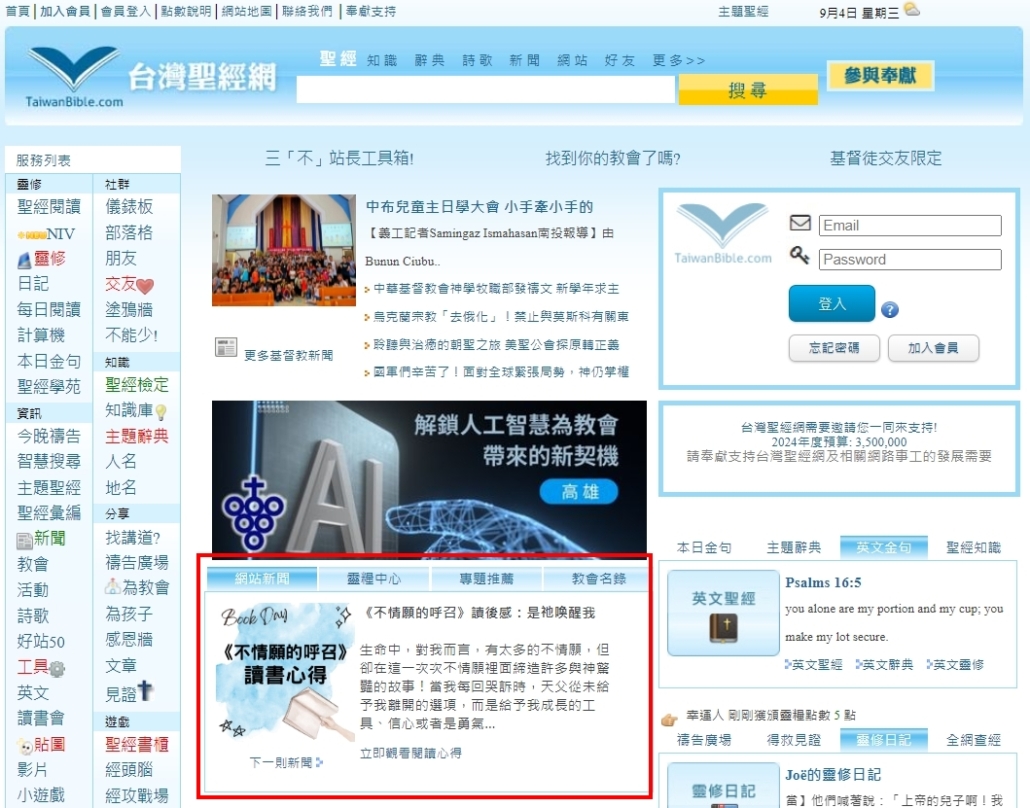Click the Email input field
This screenshot has width=1030, height=808.
(x=910, y=225)
